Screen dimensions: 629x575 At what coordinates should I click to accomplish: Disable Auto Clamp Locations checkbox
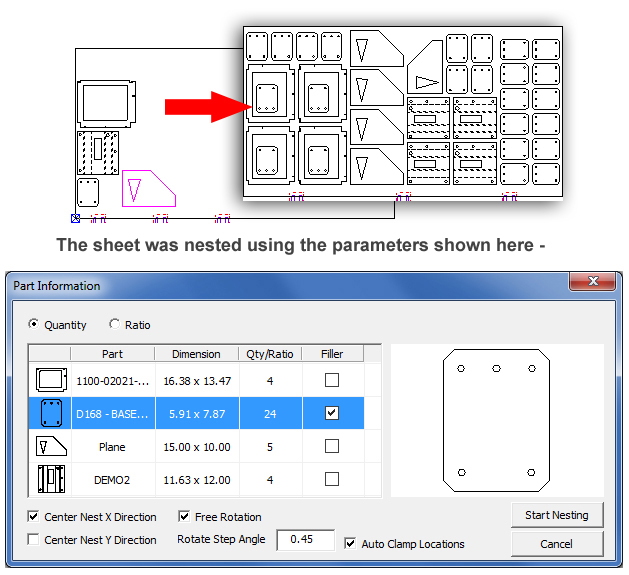coord(350,544)
